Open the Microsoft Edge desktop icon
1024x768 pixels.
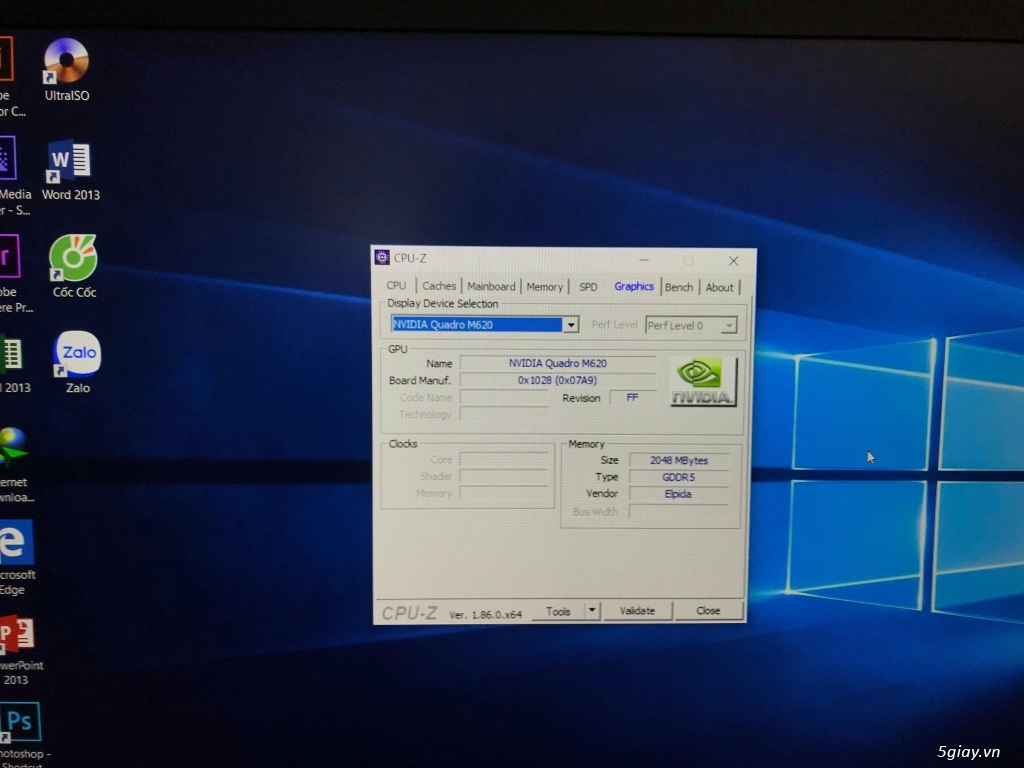(16, 557)
